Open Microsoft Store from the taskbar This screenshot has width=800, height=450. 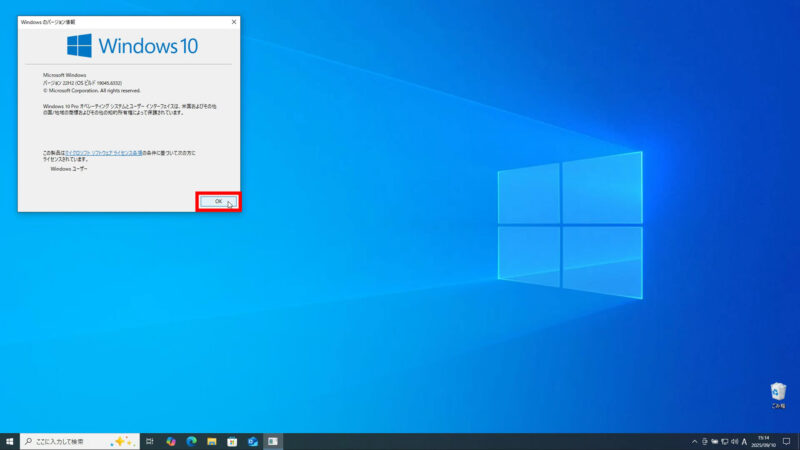click(232, 441)
